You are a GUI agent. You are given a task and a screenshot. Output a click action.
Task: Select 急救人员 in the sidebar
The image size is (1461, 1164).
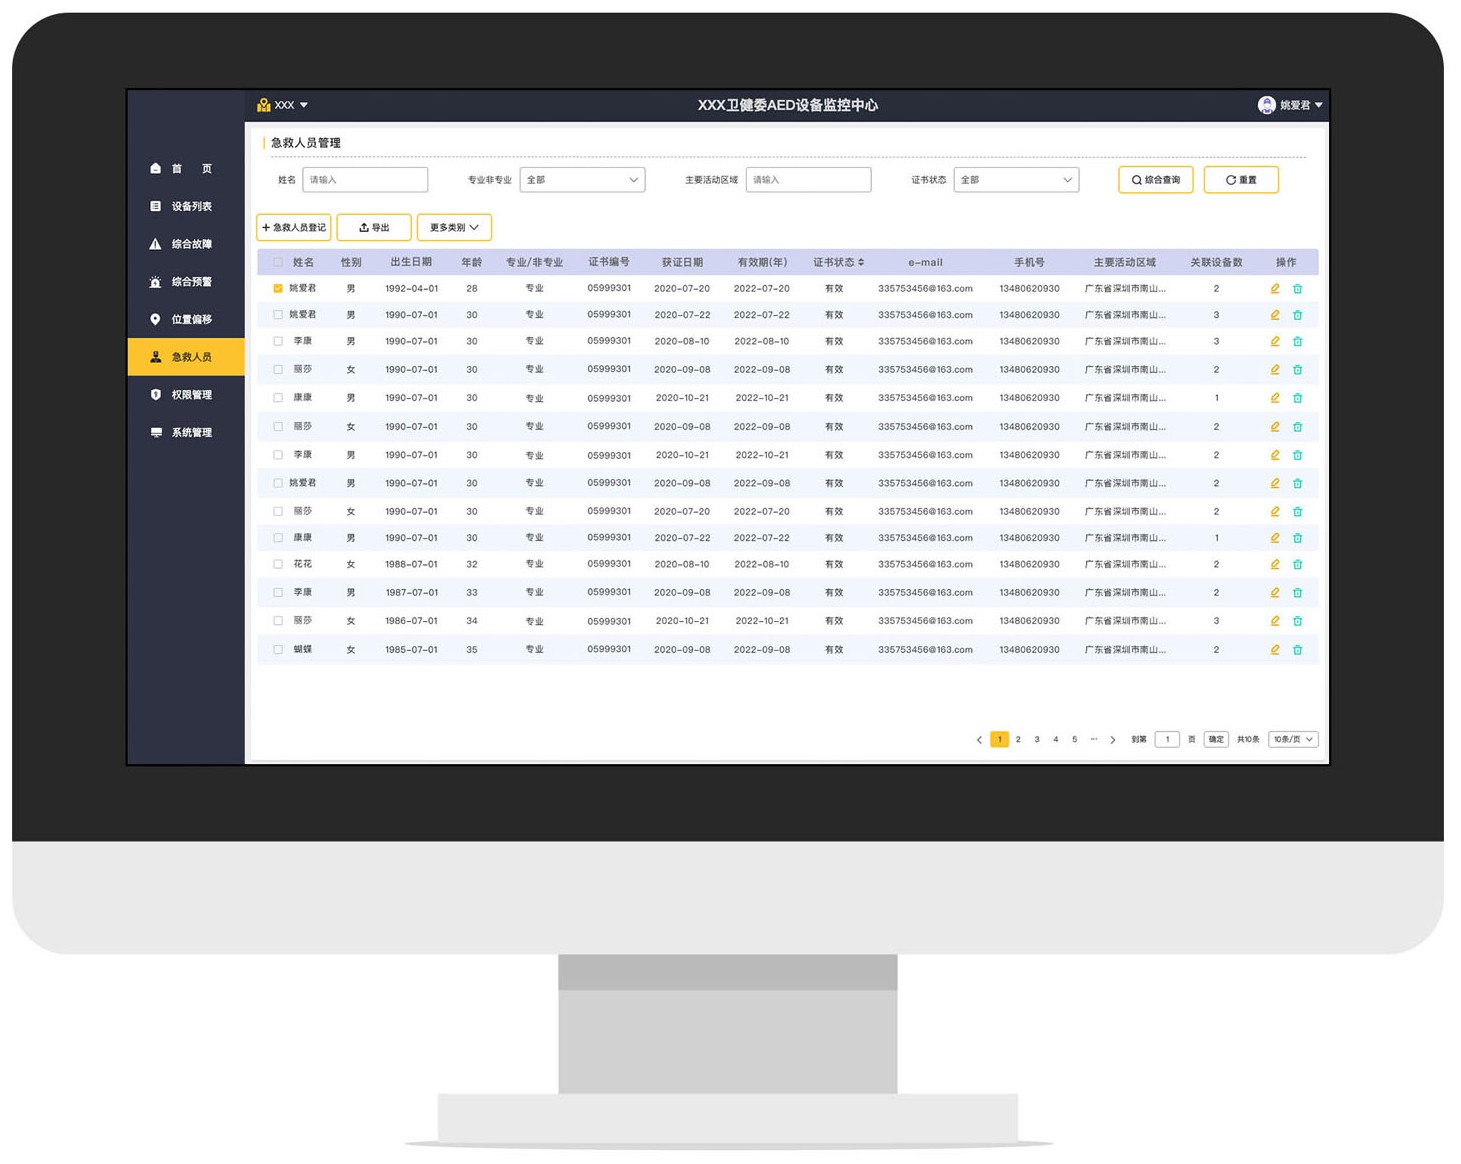[x=186, y=357]
